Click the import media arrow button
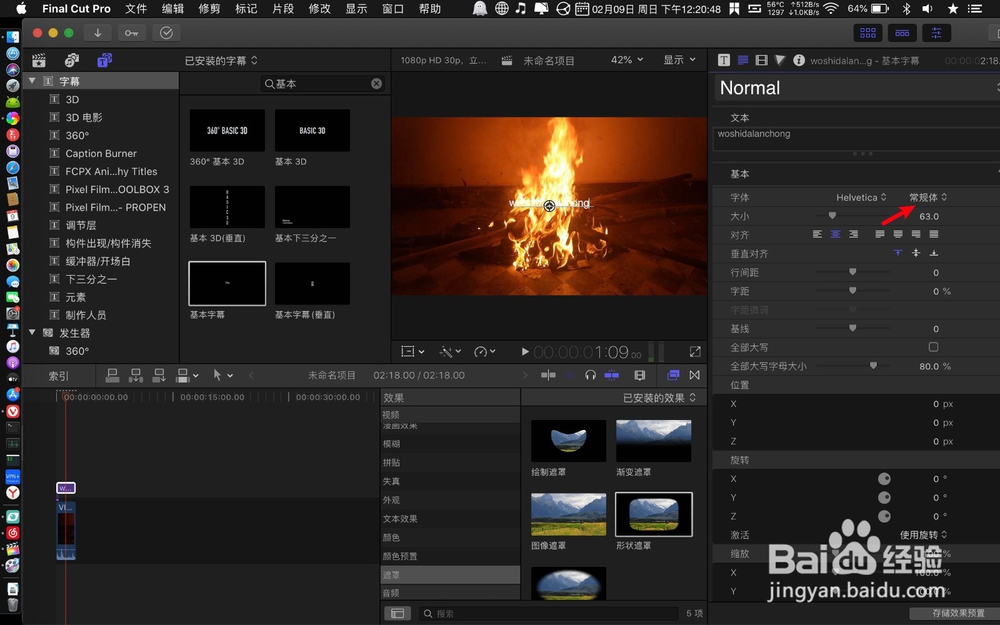The height and width of the screenshot is (625, 1000). click(98, 32)
